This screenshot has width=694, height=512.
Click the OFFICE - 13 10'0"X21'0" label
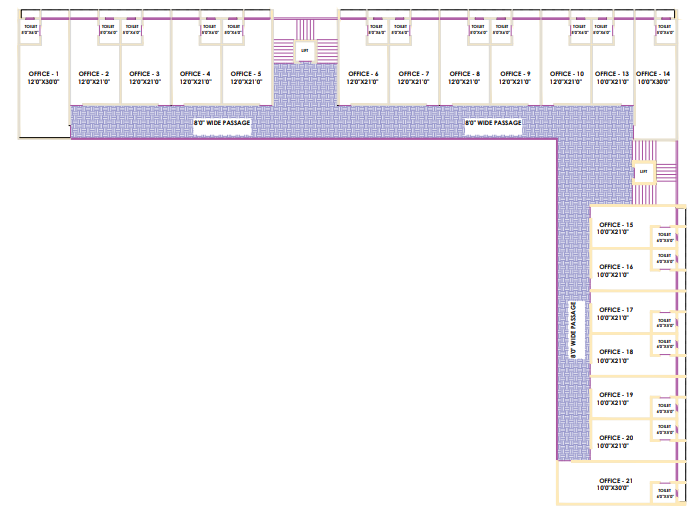(612, 78)
